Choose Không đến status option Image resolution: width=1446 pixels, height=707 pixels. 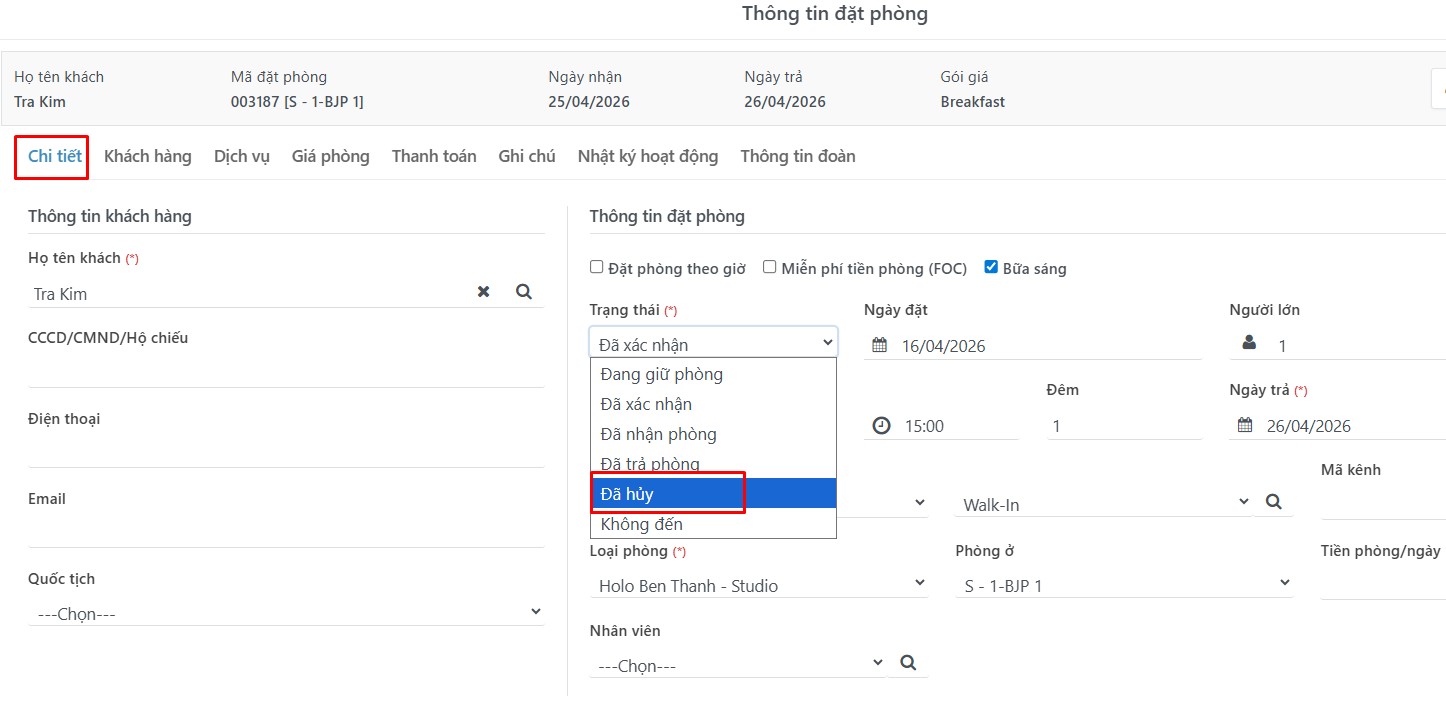click(713, 523)
